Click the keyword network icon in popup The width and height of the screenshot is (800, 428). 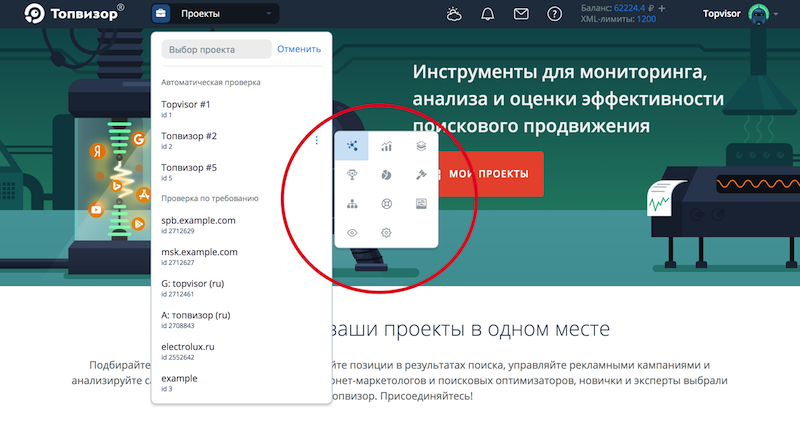[352, 146]
